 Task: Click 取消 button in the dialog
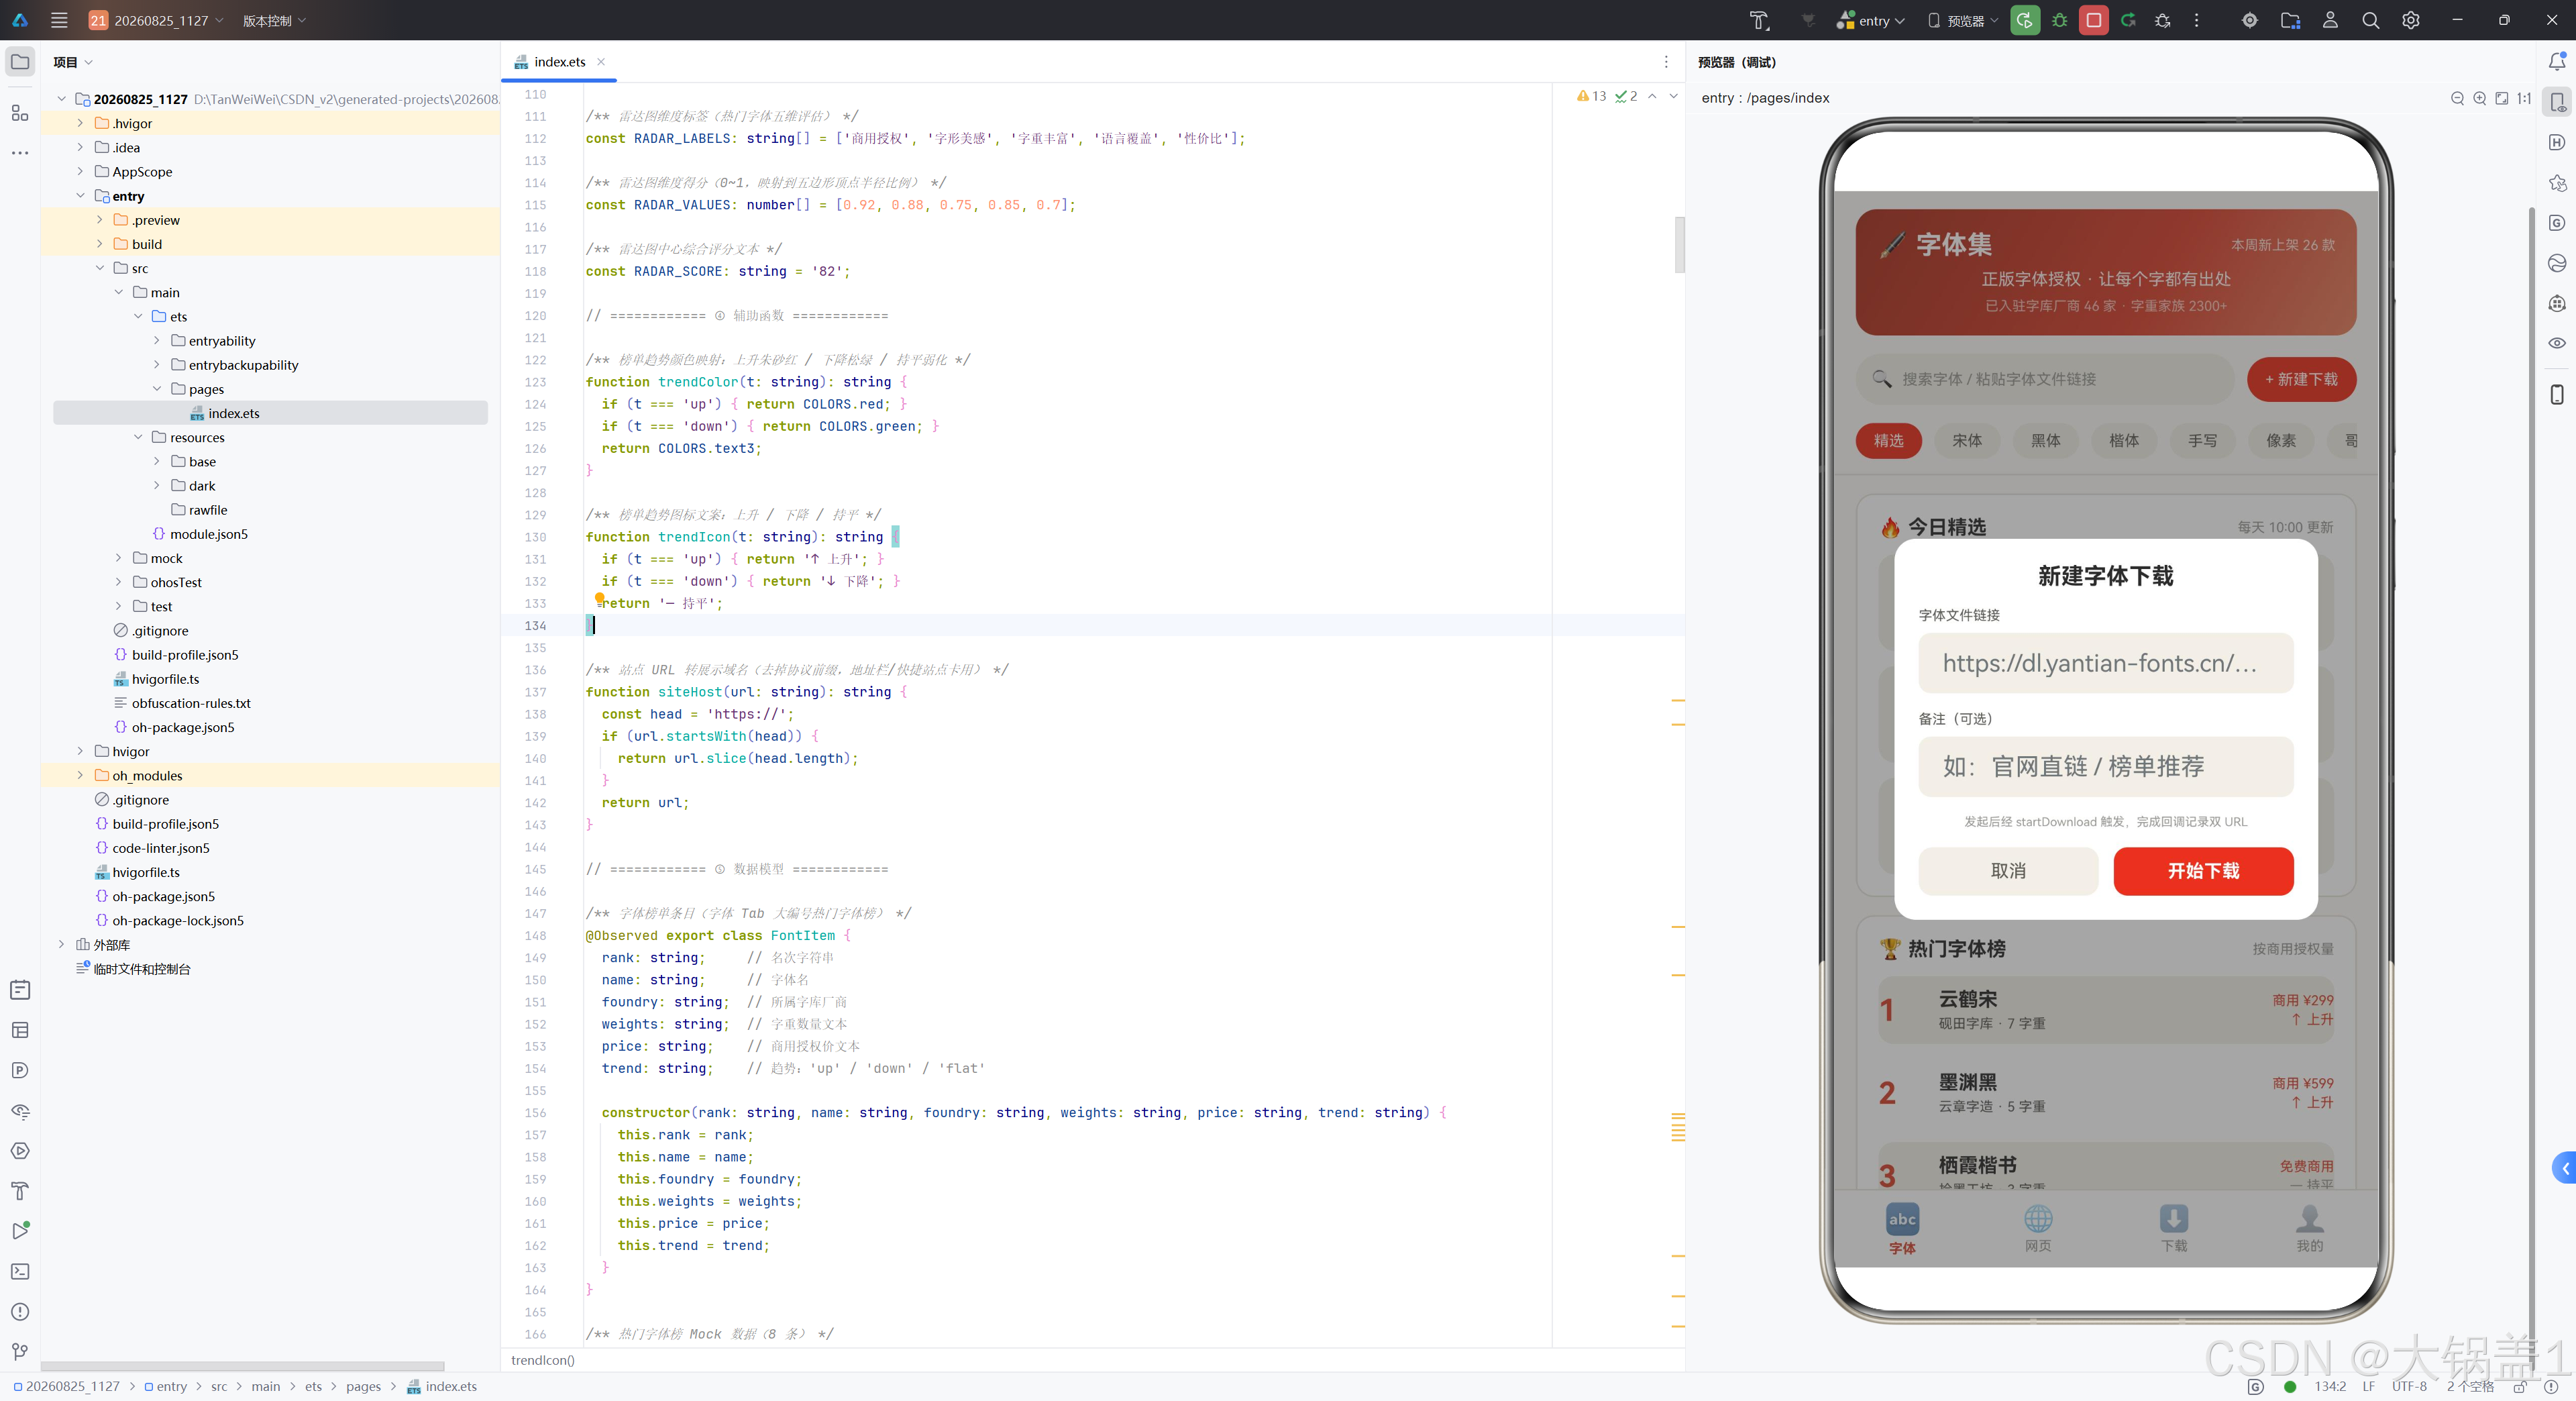click(2008, 871)
